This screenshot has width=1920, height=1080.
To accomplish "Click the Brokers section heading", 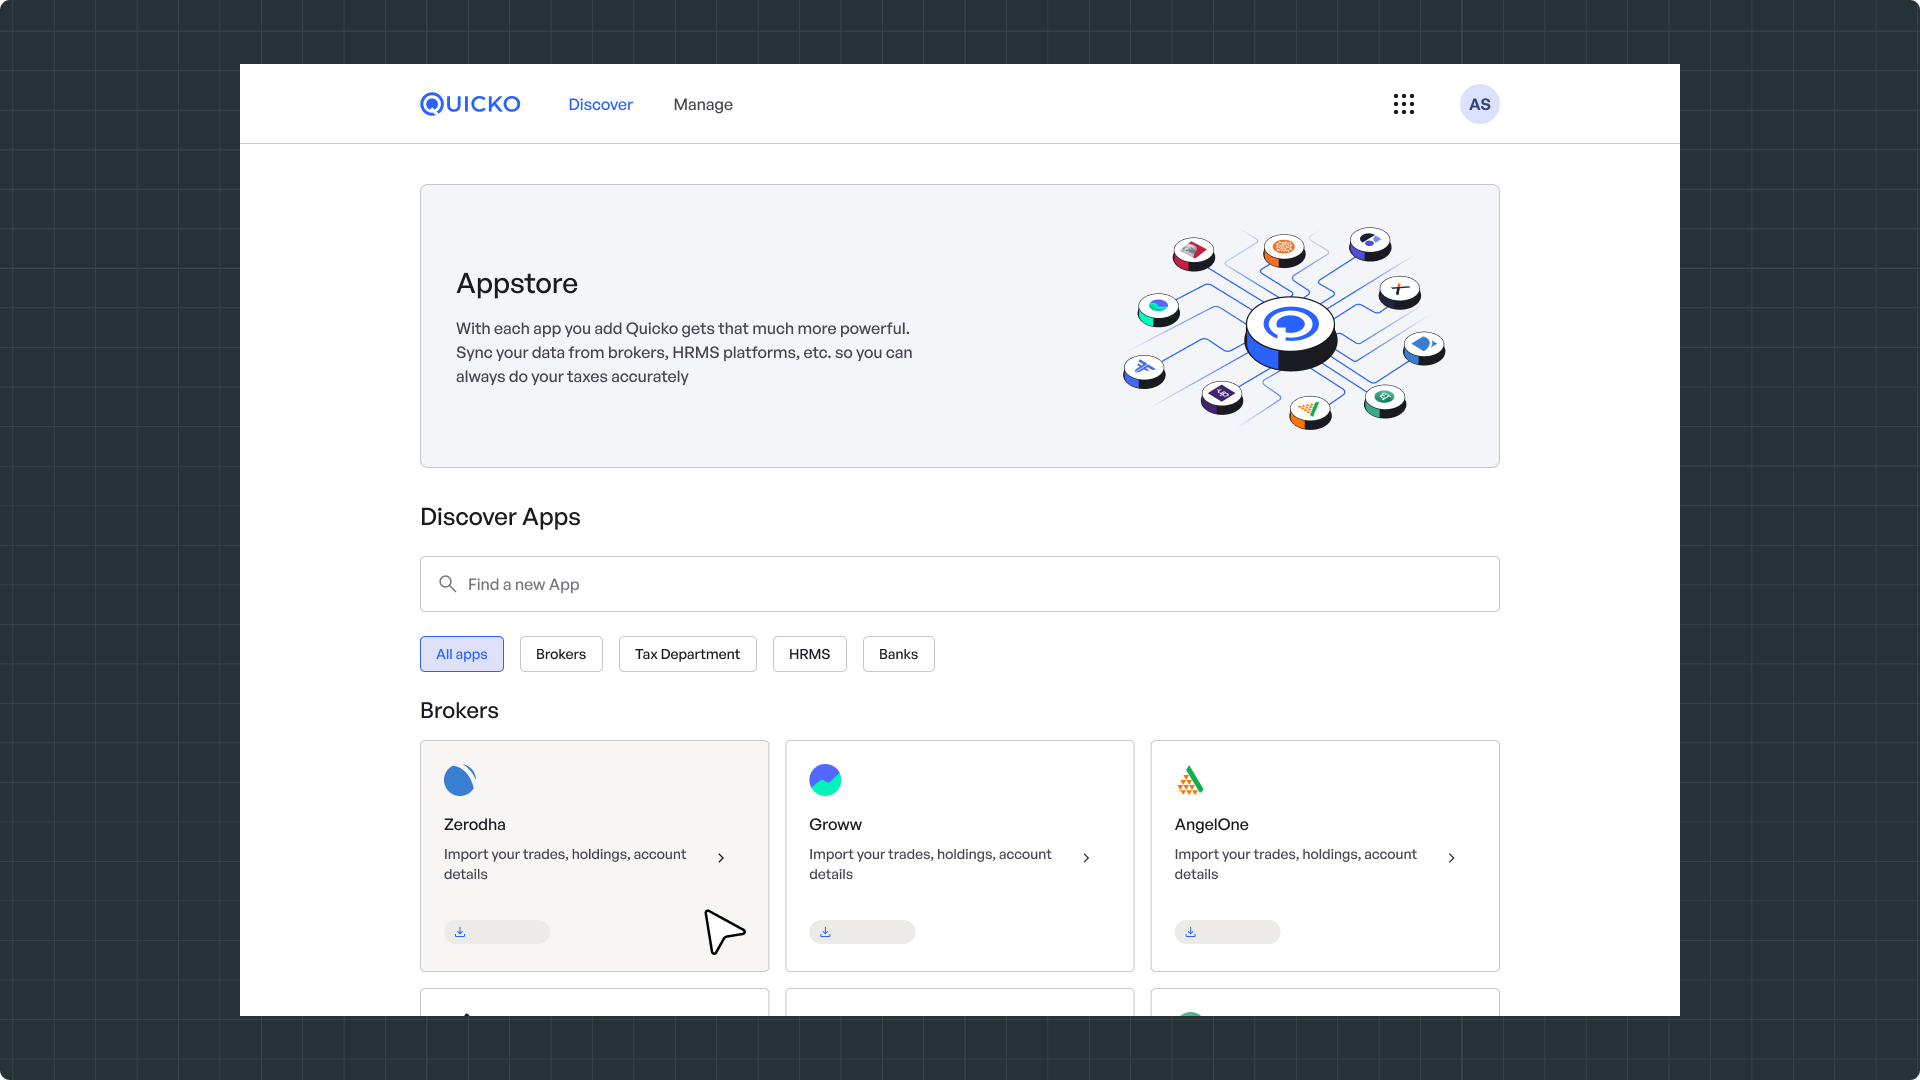I will click(459, 710).
